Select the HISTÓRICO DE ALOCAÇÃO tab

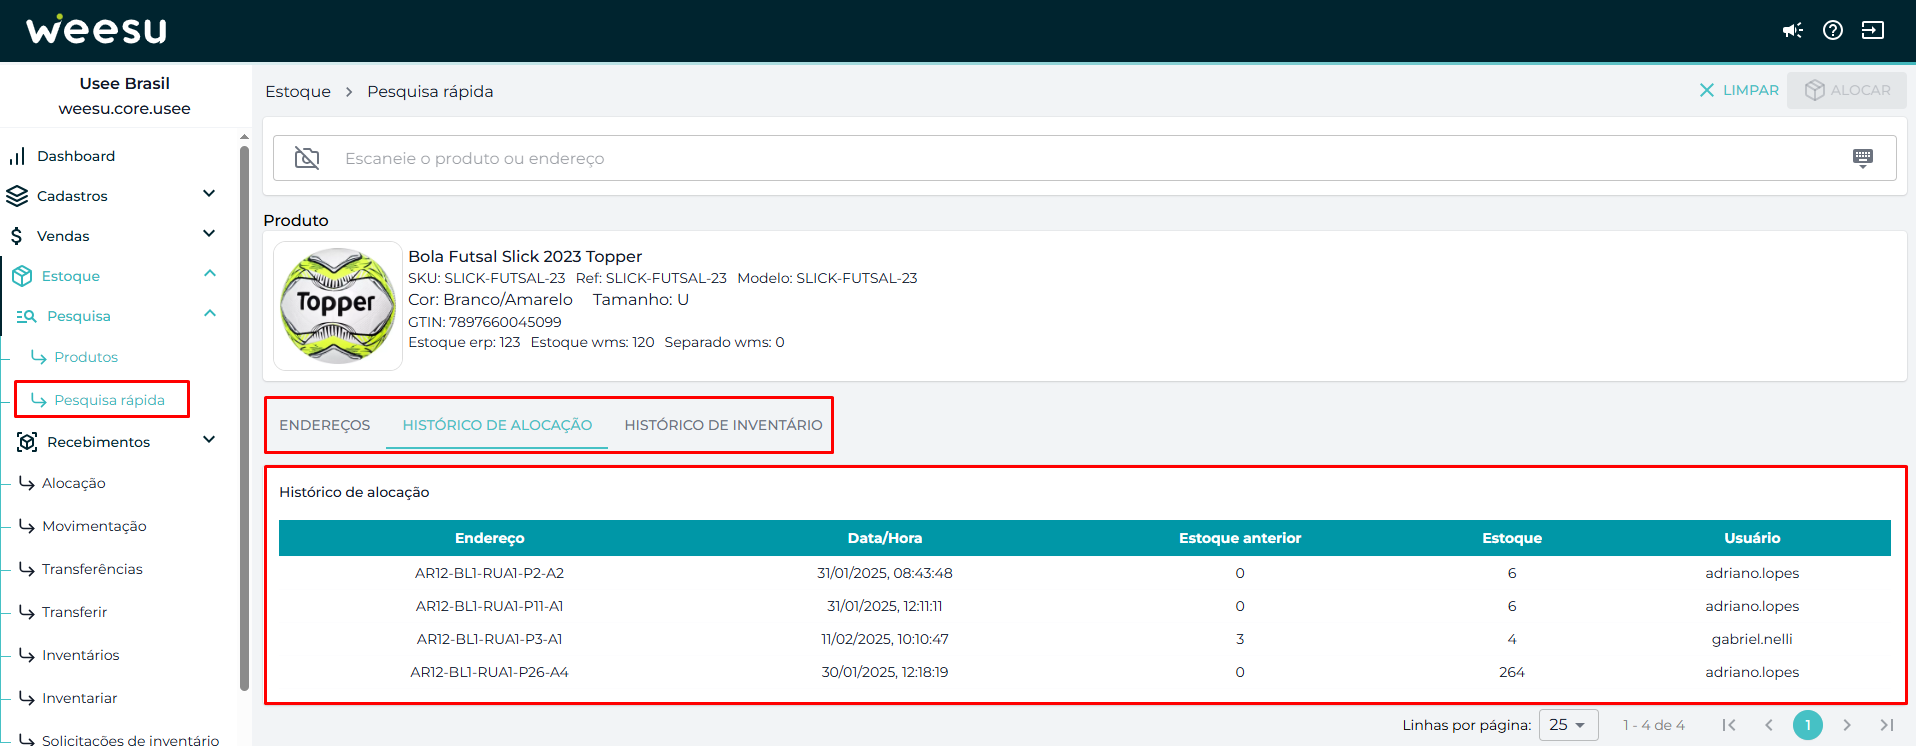point(497,425)
